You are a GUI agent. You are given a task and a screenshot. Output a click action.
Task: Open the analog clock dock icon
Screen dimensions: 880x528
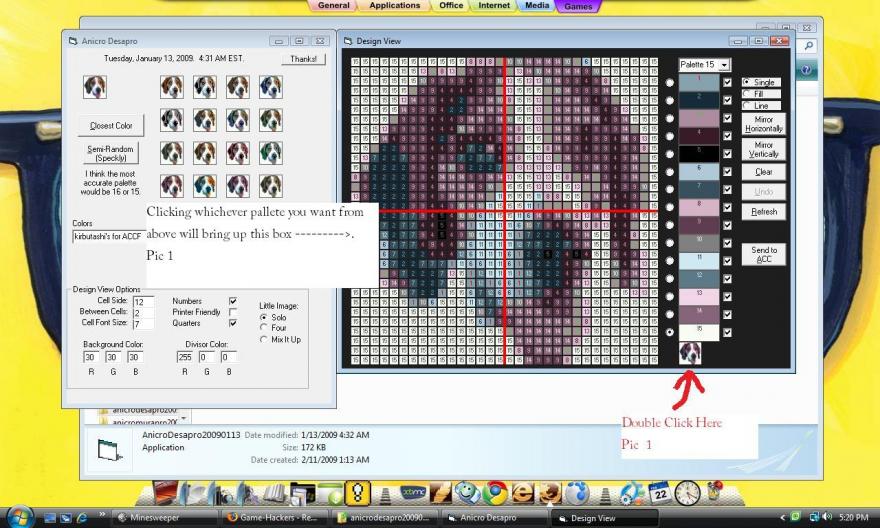[688, 493]
